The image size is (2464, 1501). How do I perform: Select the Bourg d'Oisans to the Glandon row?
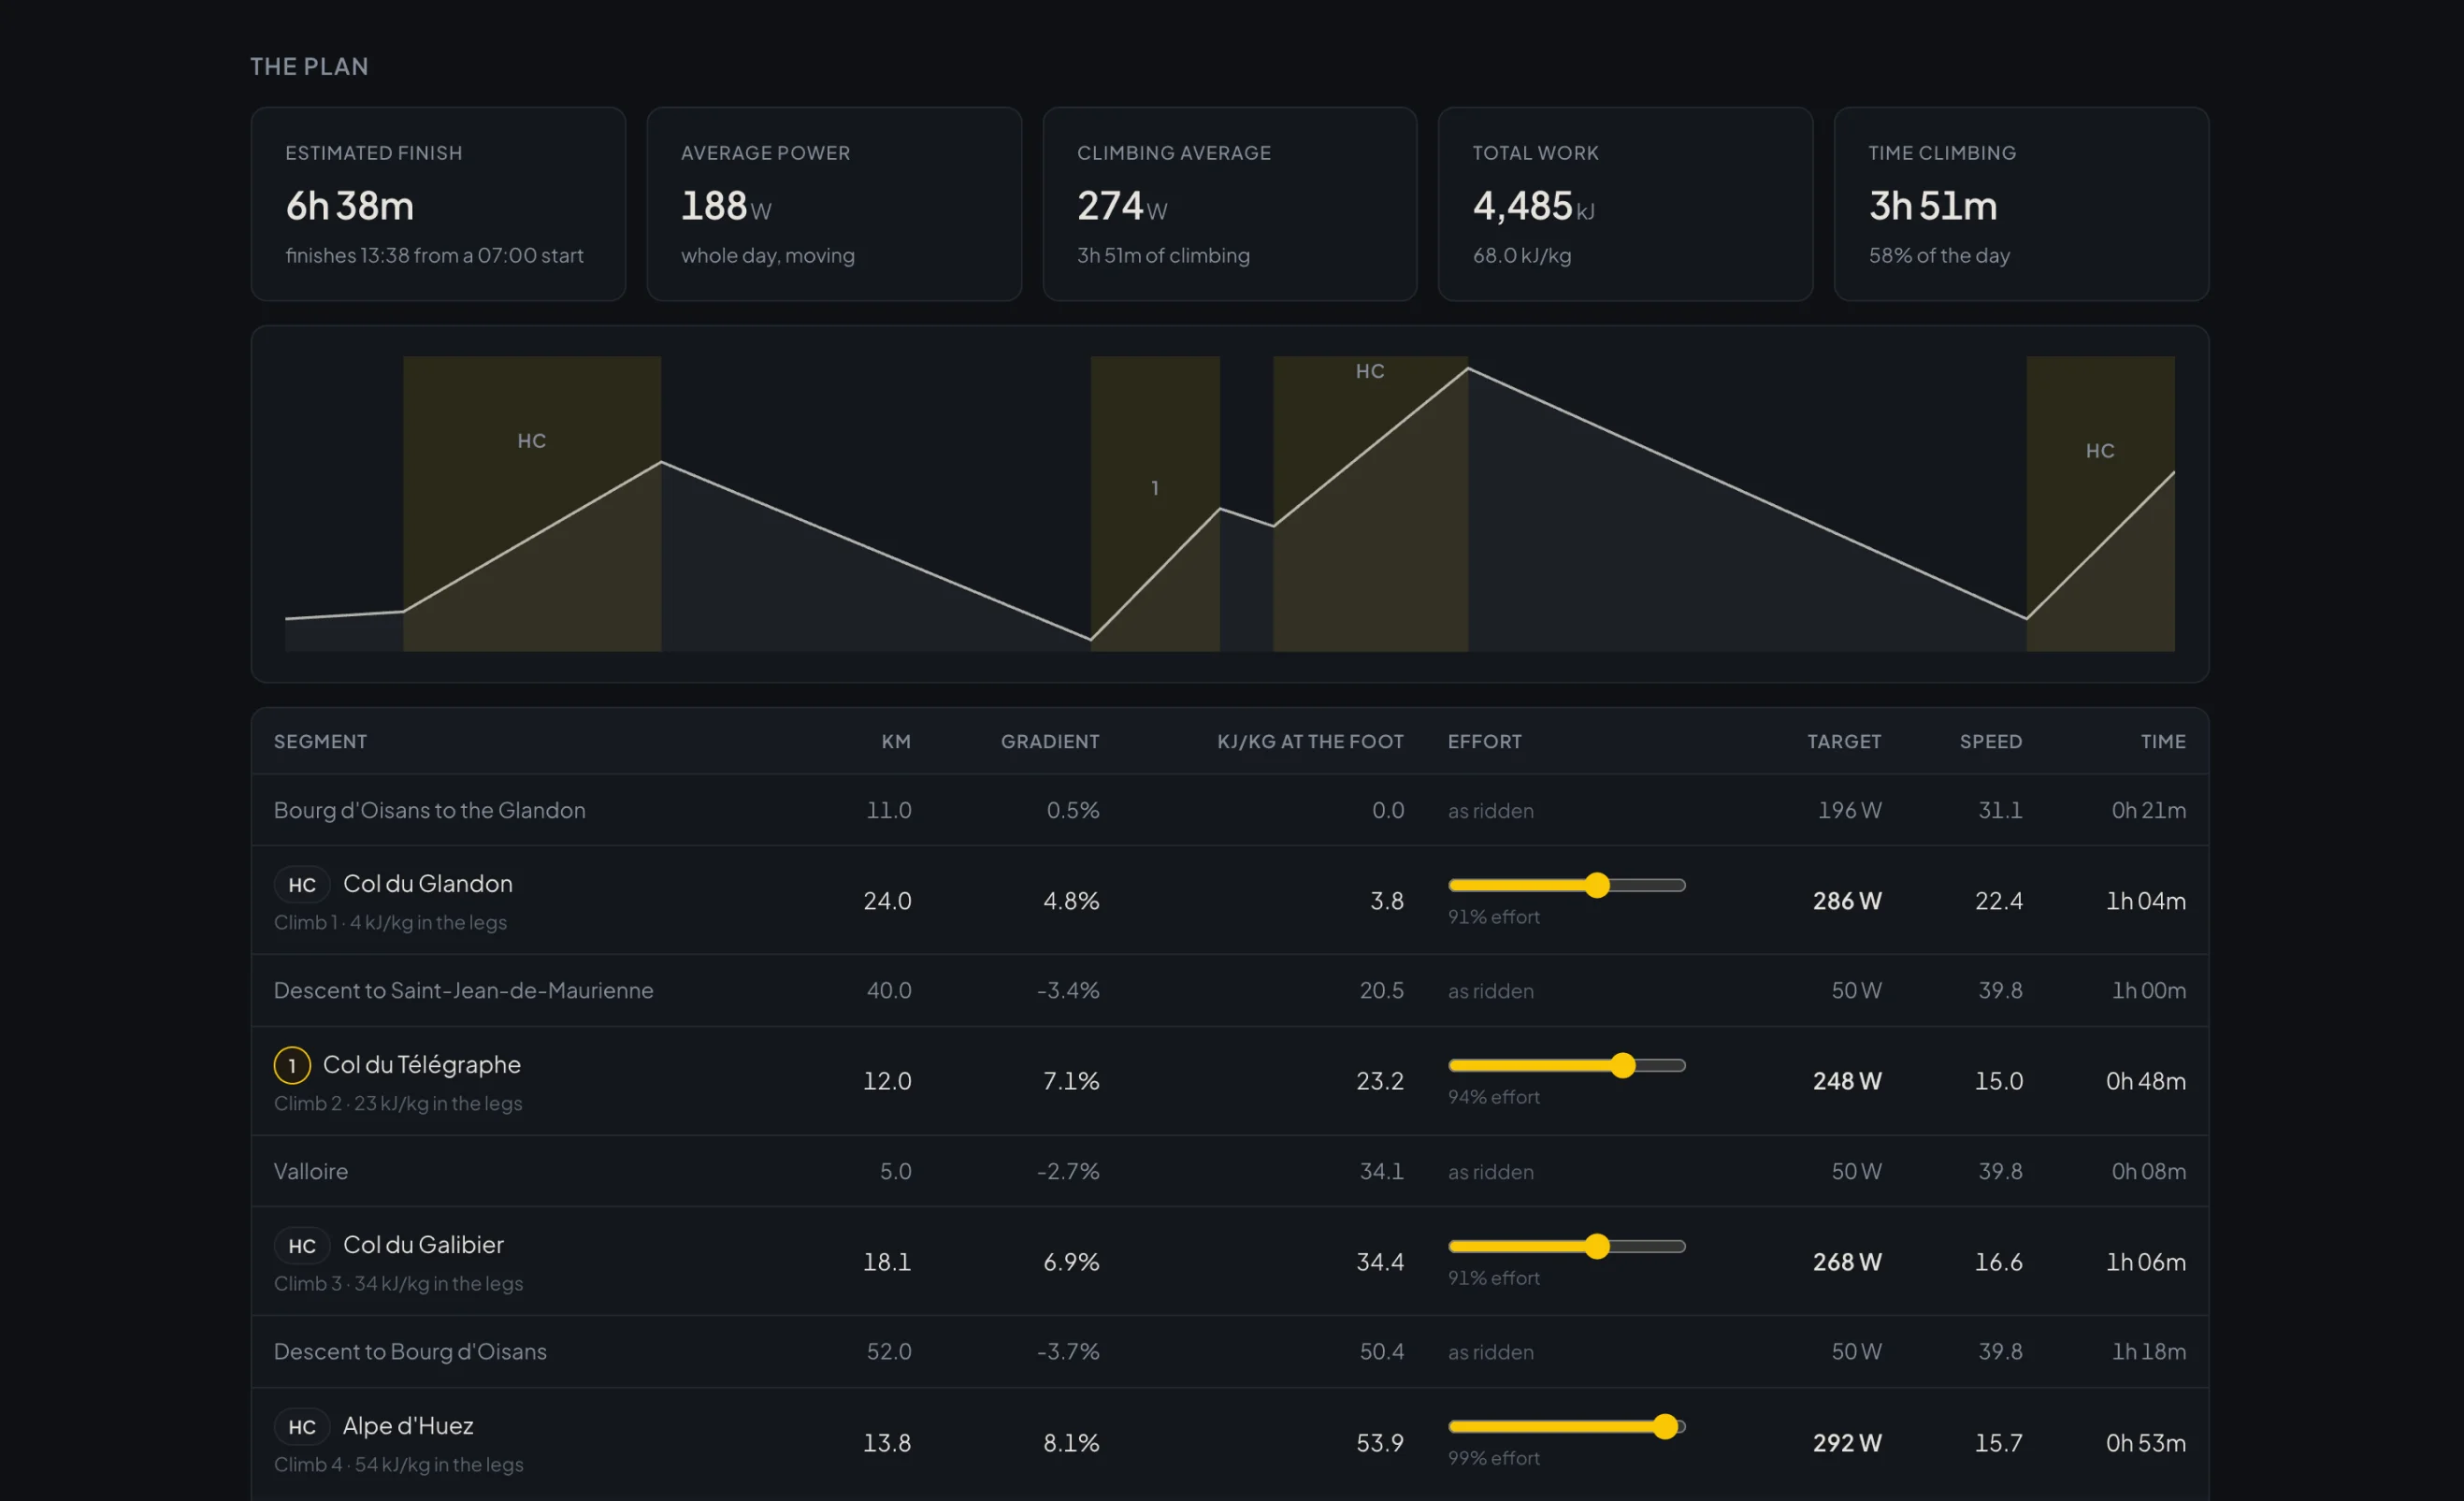[x=1230, y=810]
